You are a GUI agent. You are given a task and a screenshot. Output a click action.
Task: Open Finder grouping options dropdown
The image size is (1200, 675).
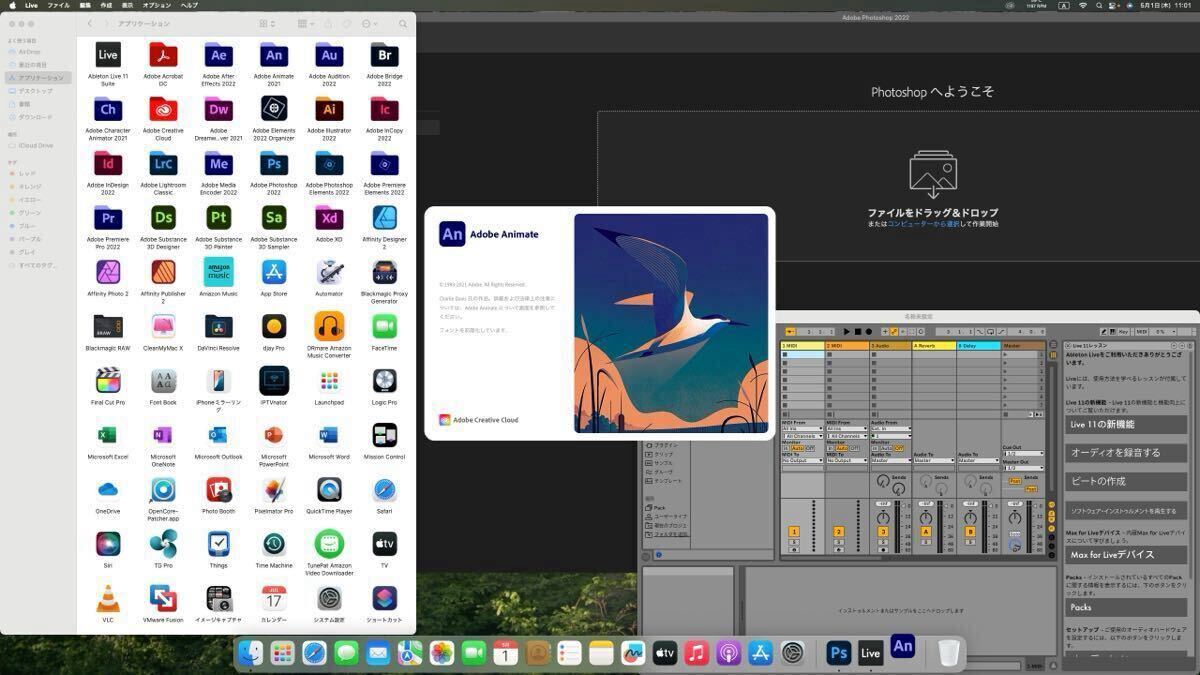[305, 23]
